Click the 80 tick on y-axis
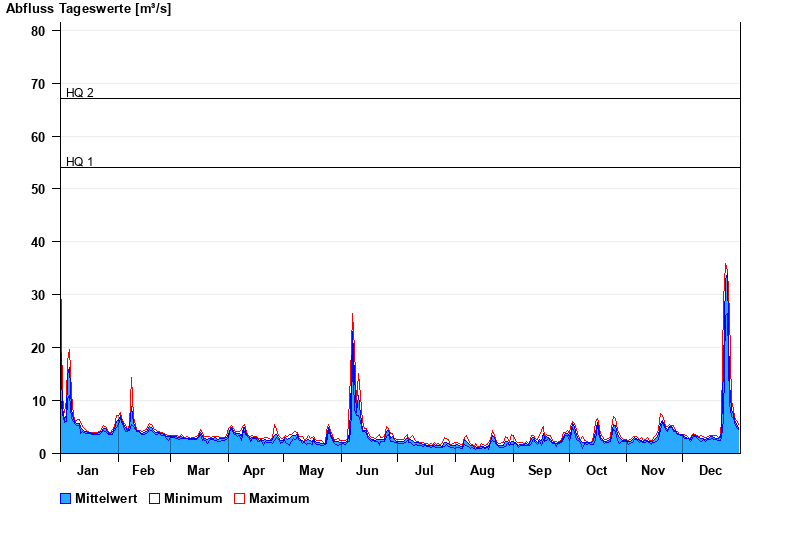 pyautogui.click(x=38, y=31)
